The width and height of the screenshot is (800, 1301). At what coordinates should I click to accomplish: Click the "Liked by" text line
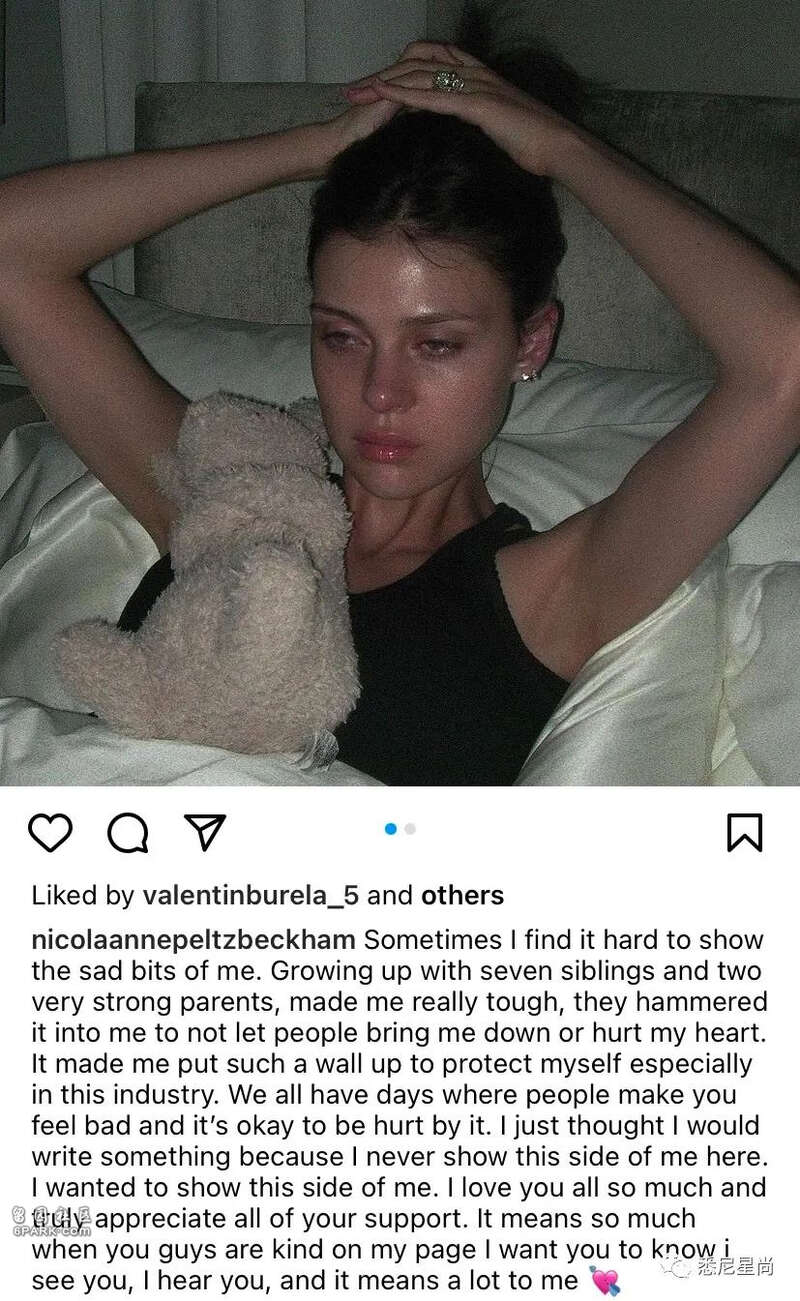click(268, 895)
